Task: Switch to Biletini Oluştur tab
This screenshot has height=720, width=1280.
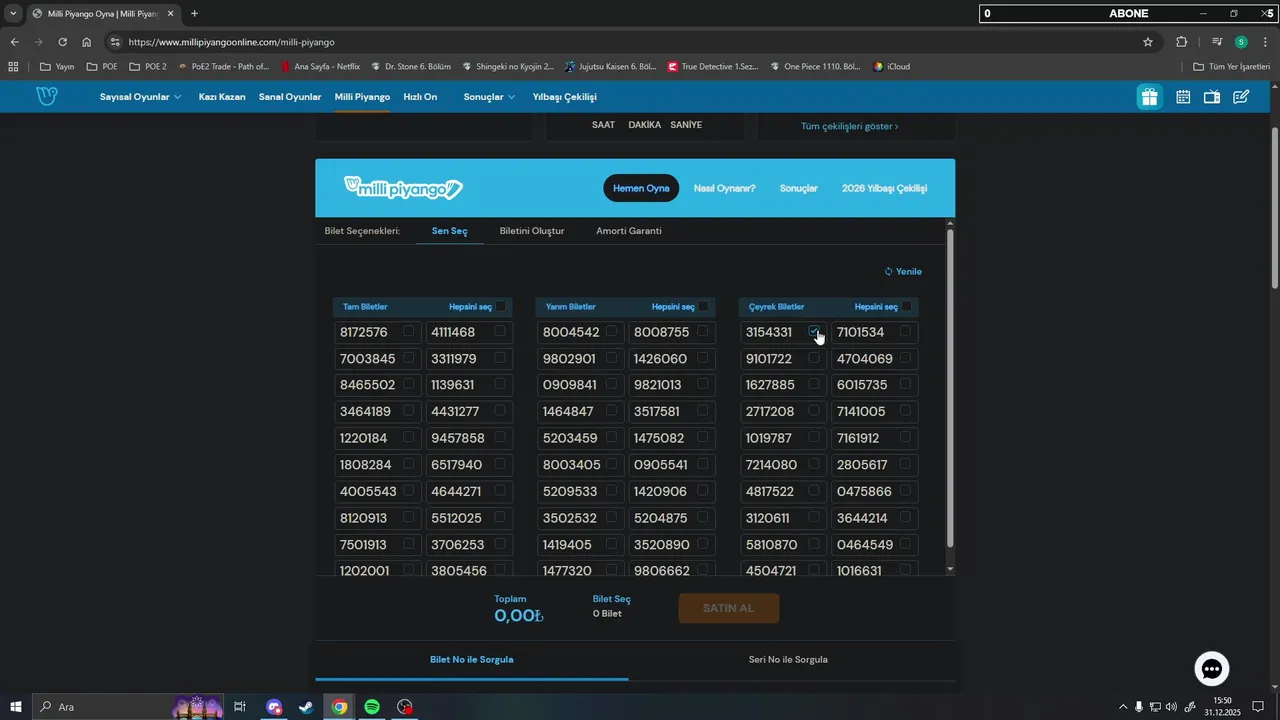Action: tap(532, 231)
